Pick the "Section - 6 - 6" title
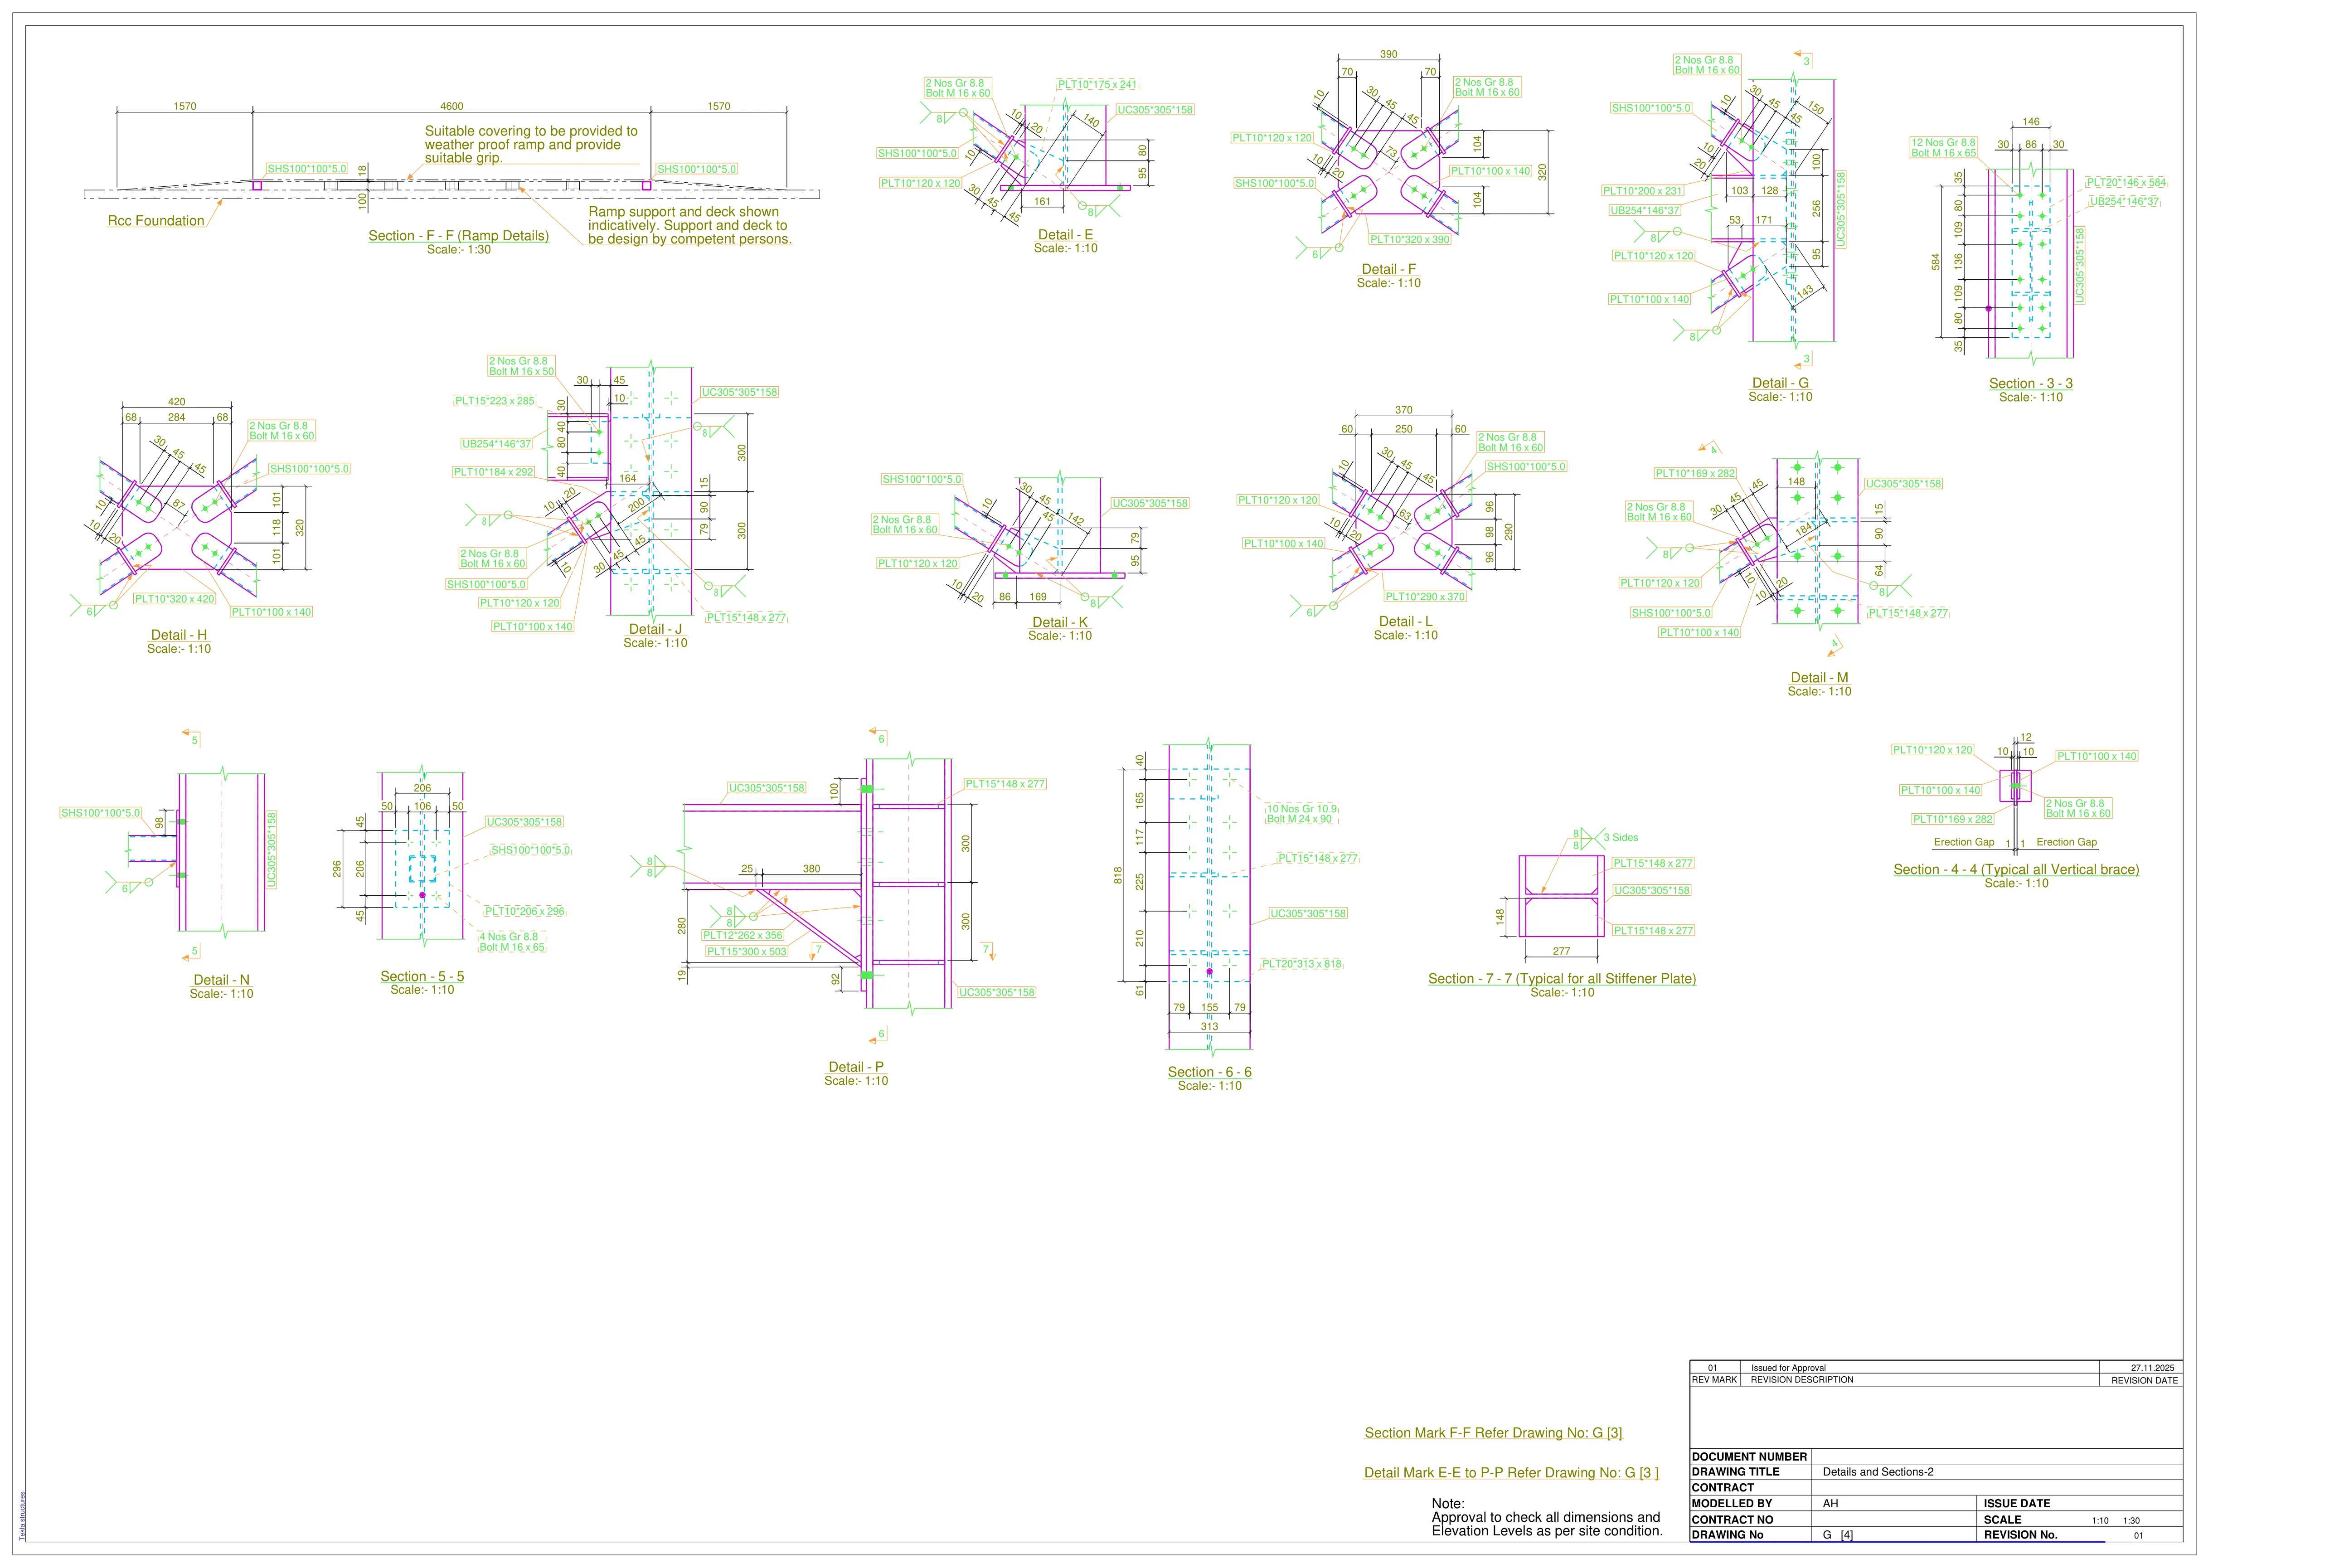2349x1568 pixels. click(1209, 1072)
